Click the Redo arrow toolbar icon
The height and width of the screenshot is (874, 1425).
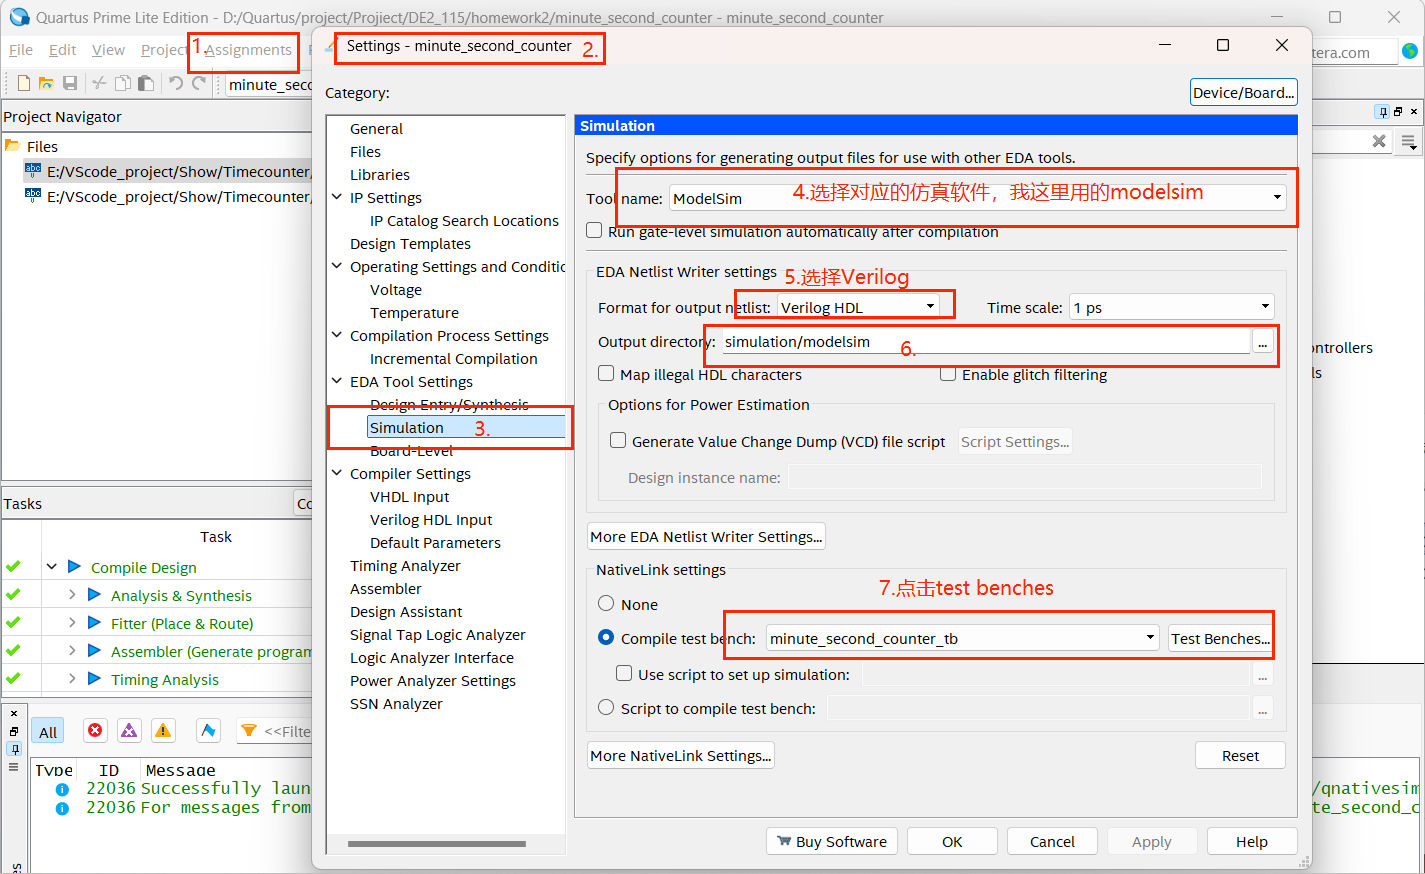pyautogui.click(x=199, y=83)
